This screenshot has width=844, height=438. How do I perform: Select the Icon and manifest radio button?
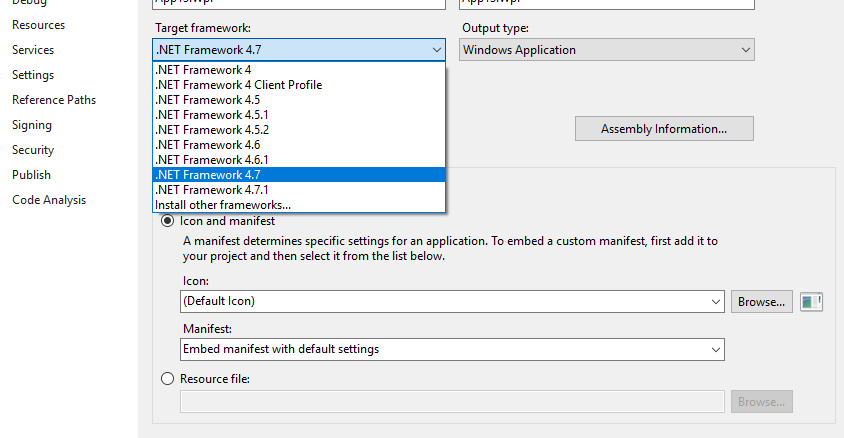point(167,221)
